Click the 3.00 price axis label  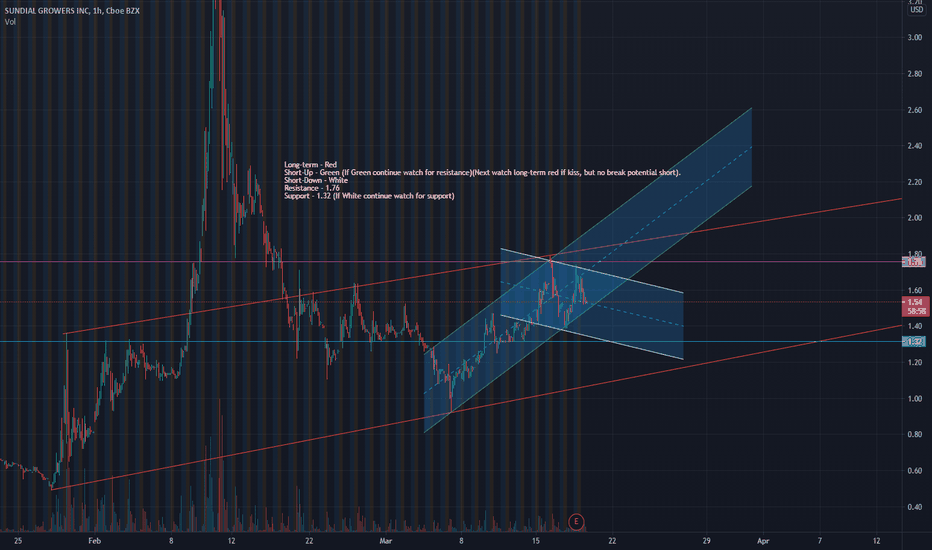coord(915,37)
